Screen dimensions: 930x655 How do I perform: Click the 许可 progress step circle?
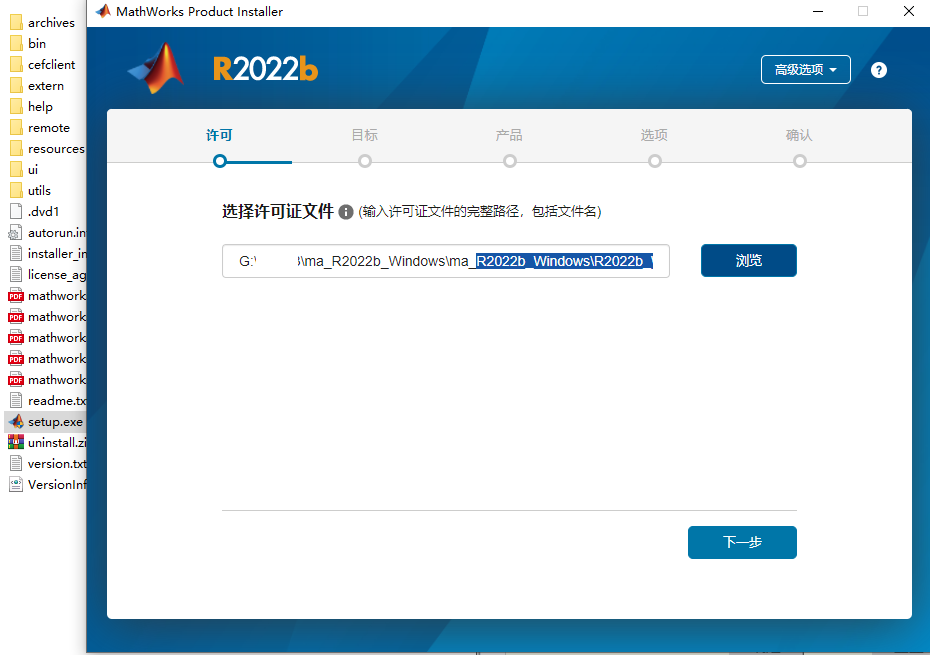click(220, 161)
